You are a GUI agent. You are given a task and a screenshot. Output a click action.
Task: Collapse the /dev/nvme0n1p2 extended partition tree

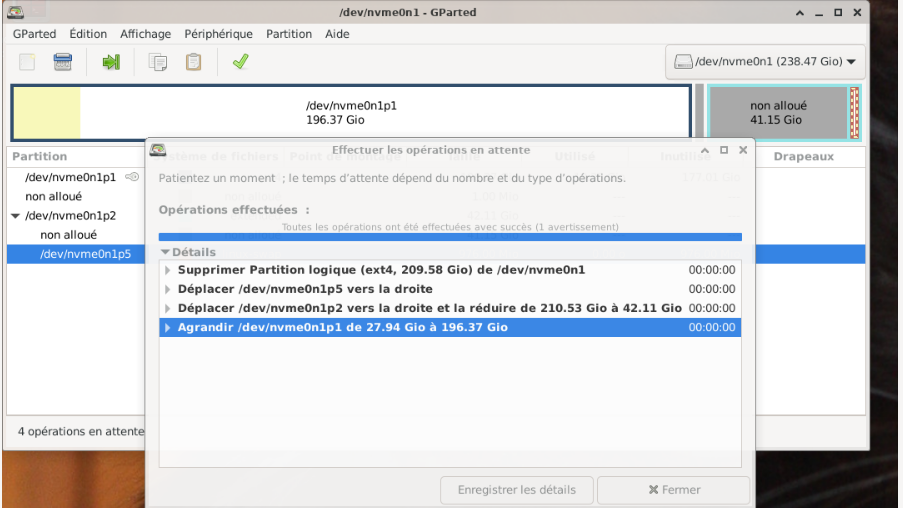15,216
